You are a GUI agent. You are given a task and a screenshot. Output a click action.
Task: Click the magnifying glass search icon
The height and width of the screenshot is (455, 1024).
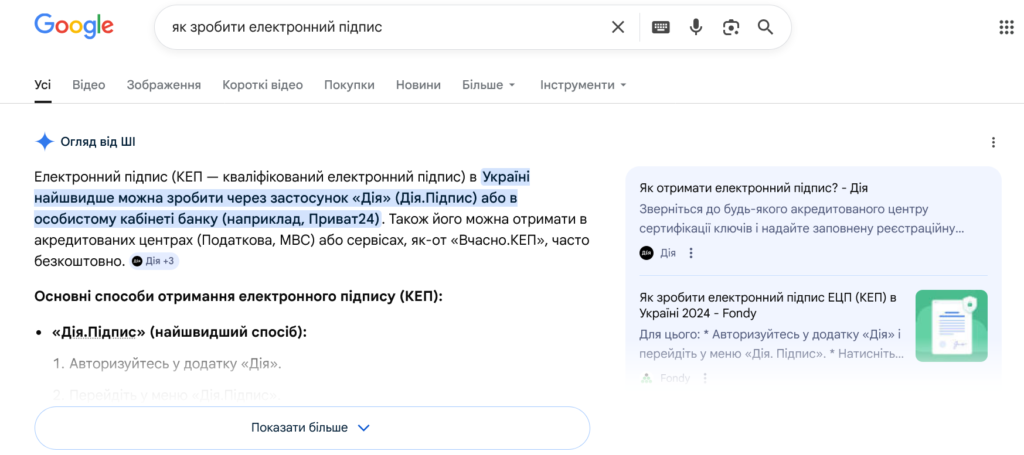765,27
